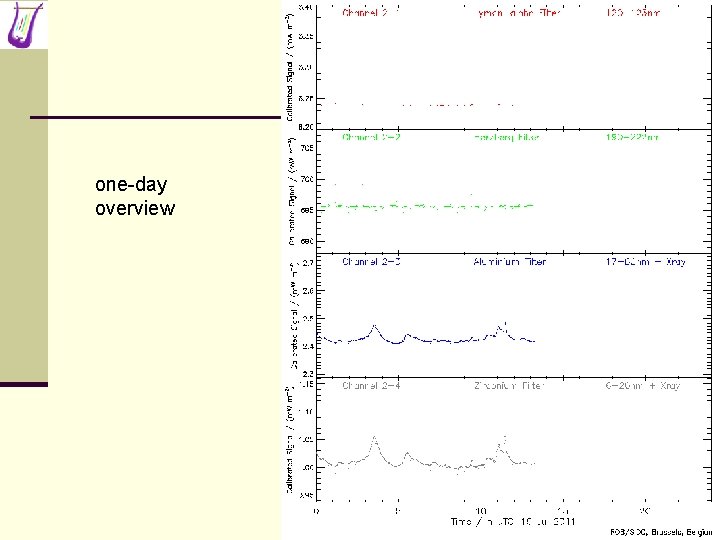Click the "700" tick in Channel 2-2 plot
This screenshot has height=540, width=720.
(307, 180)
